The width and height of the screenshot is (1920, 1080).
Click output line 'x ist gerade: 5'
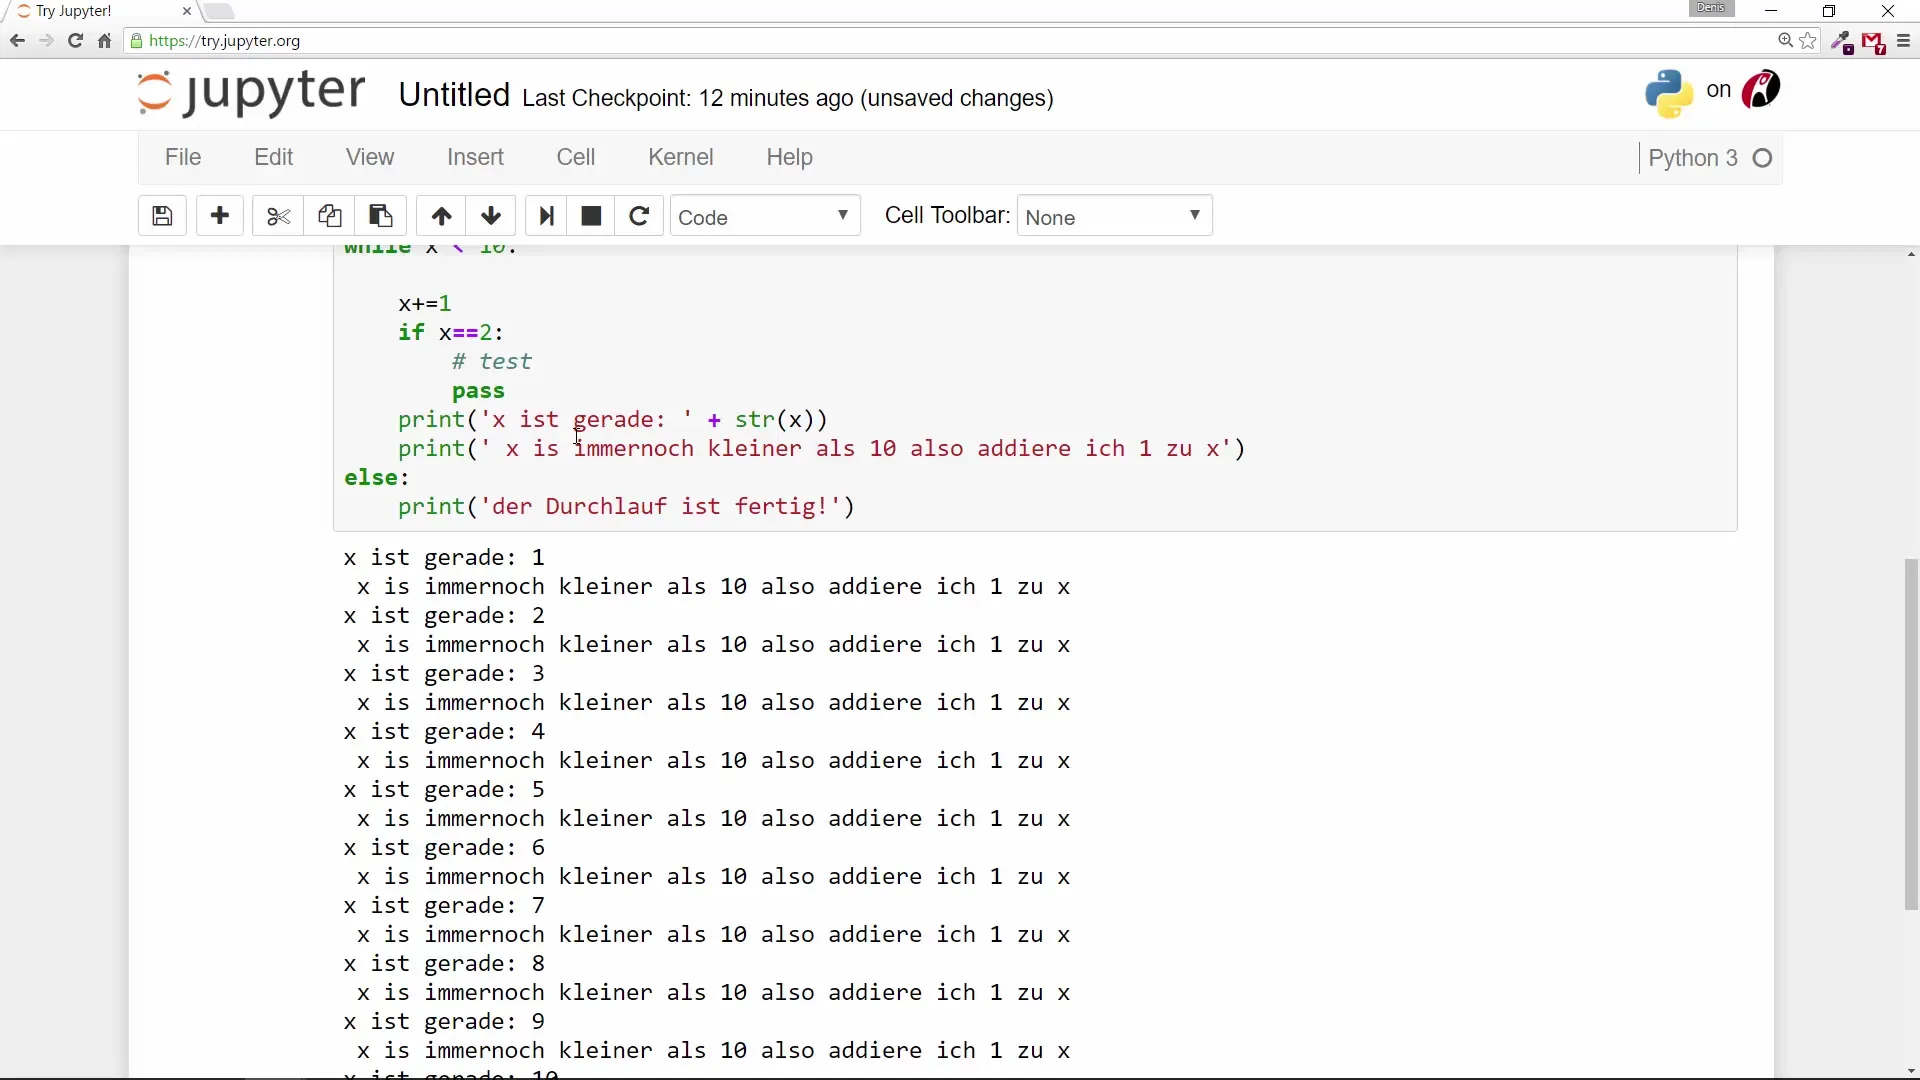[444, 789]
